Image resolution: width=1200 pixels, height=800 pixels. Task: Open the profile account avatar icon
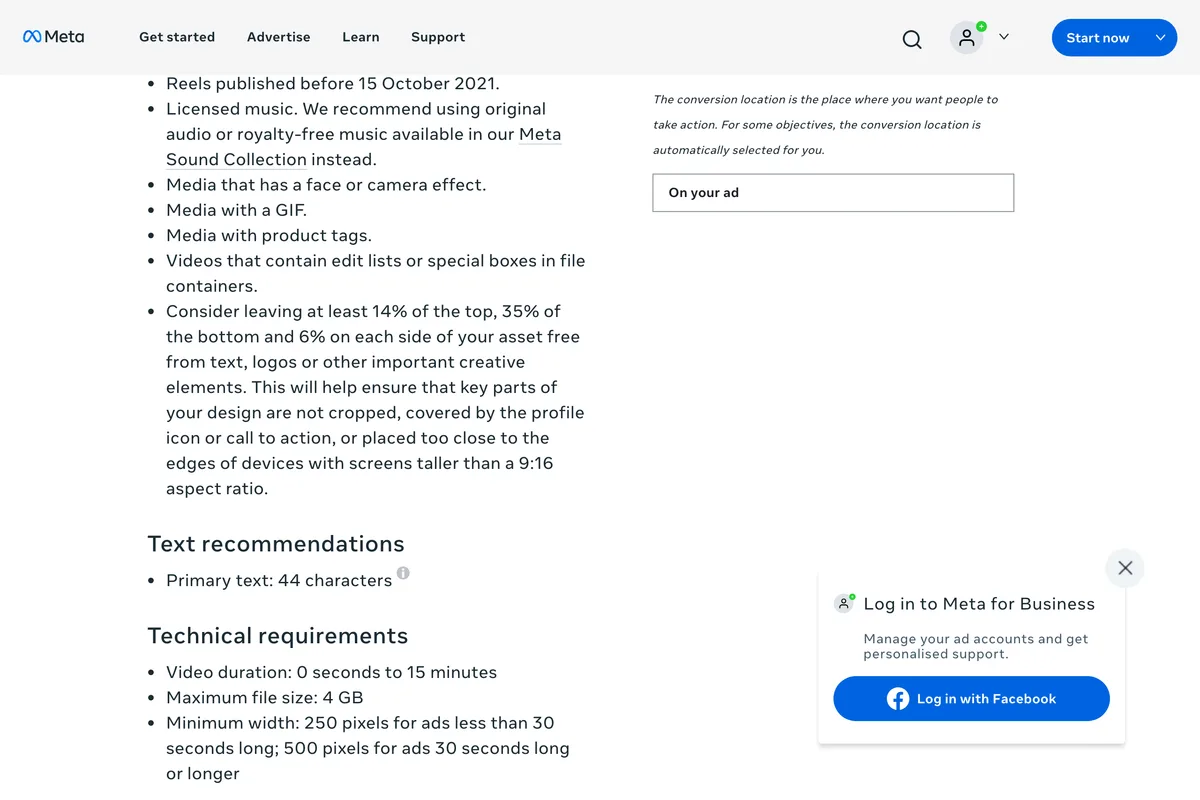(967, 37)
